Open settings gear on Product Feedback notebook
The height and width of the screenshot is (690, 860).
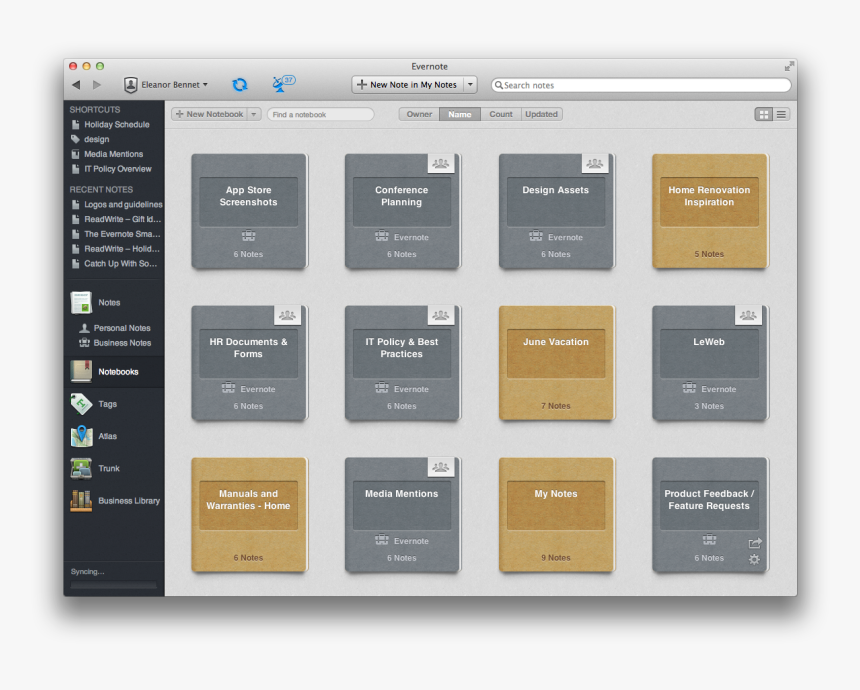[755, 561]
